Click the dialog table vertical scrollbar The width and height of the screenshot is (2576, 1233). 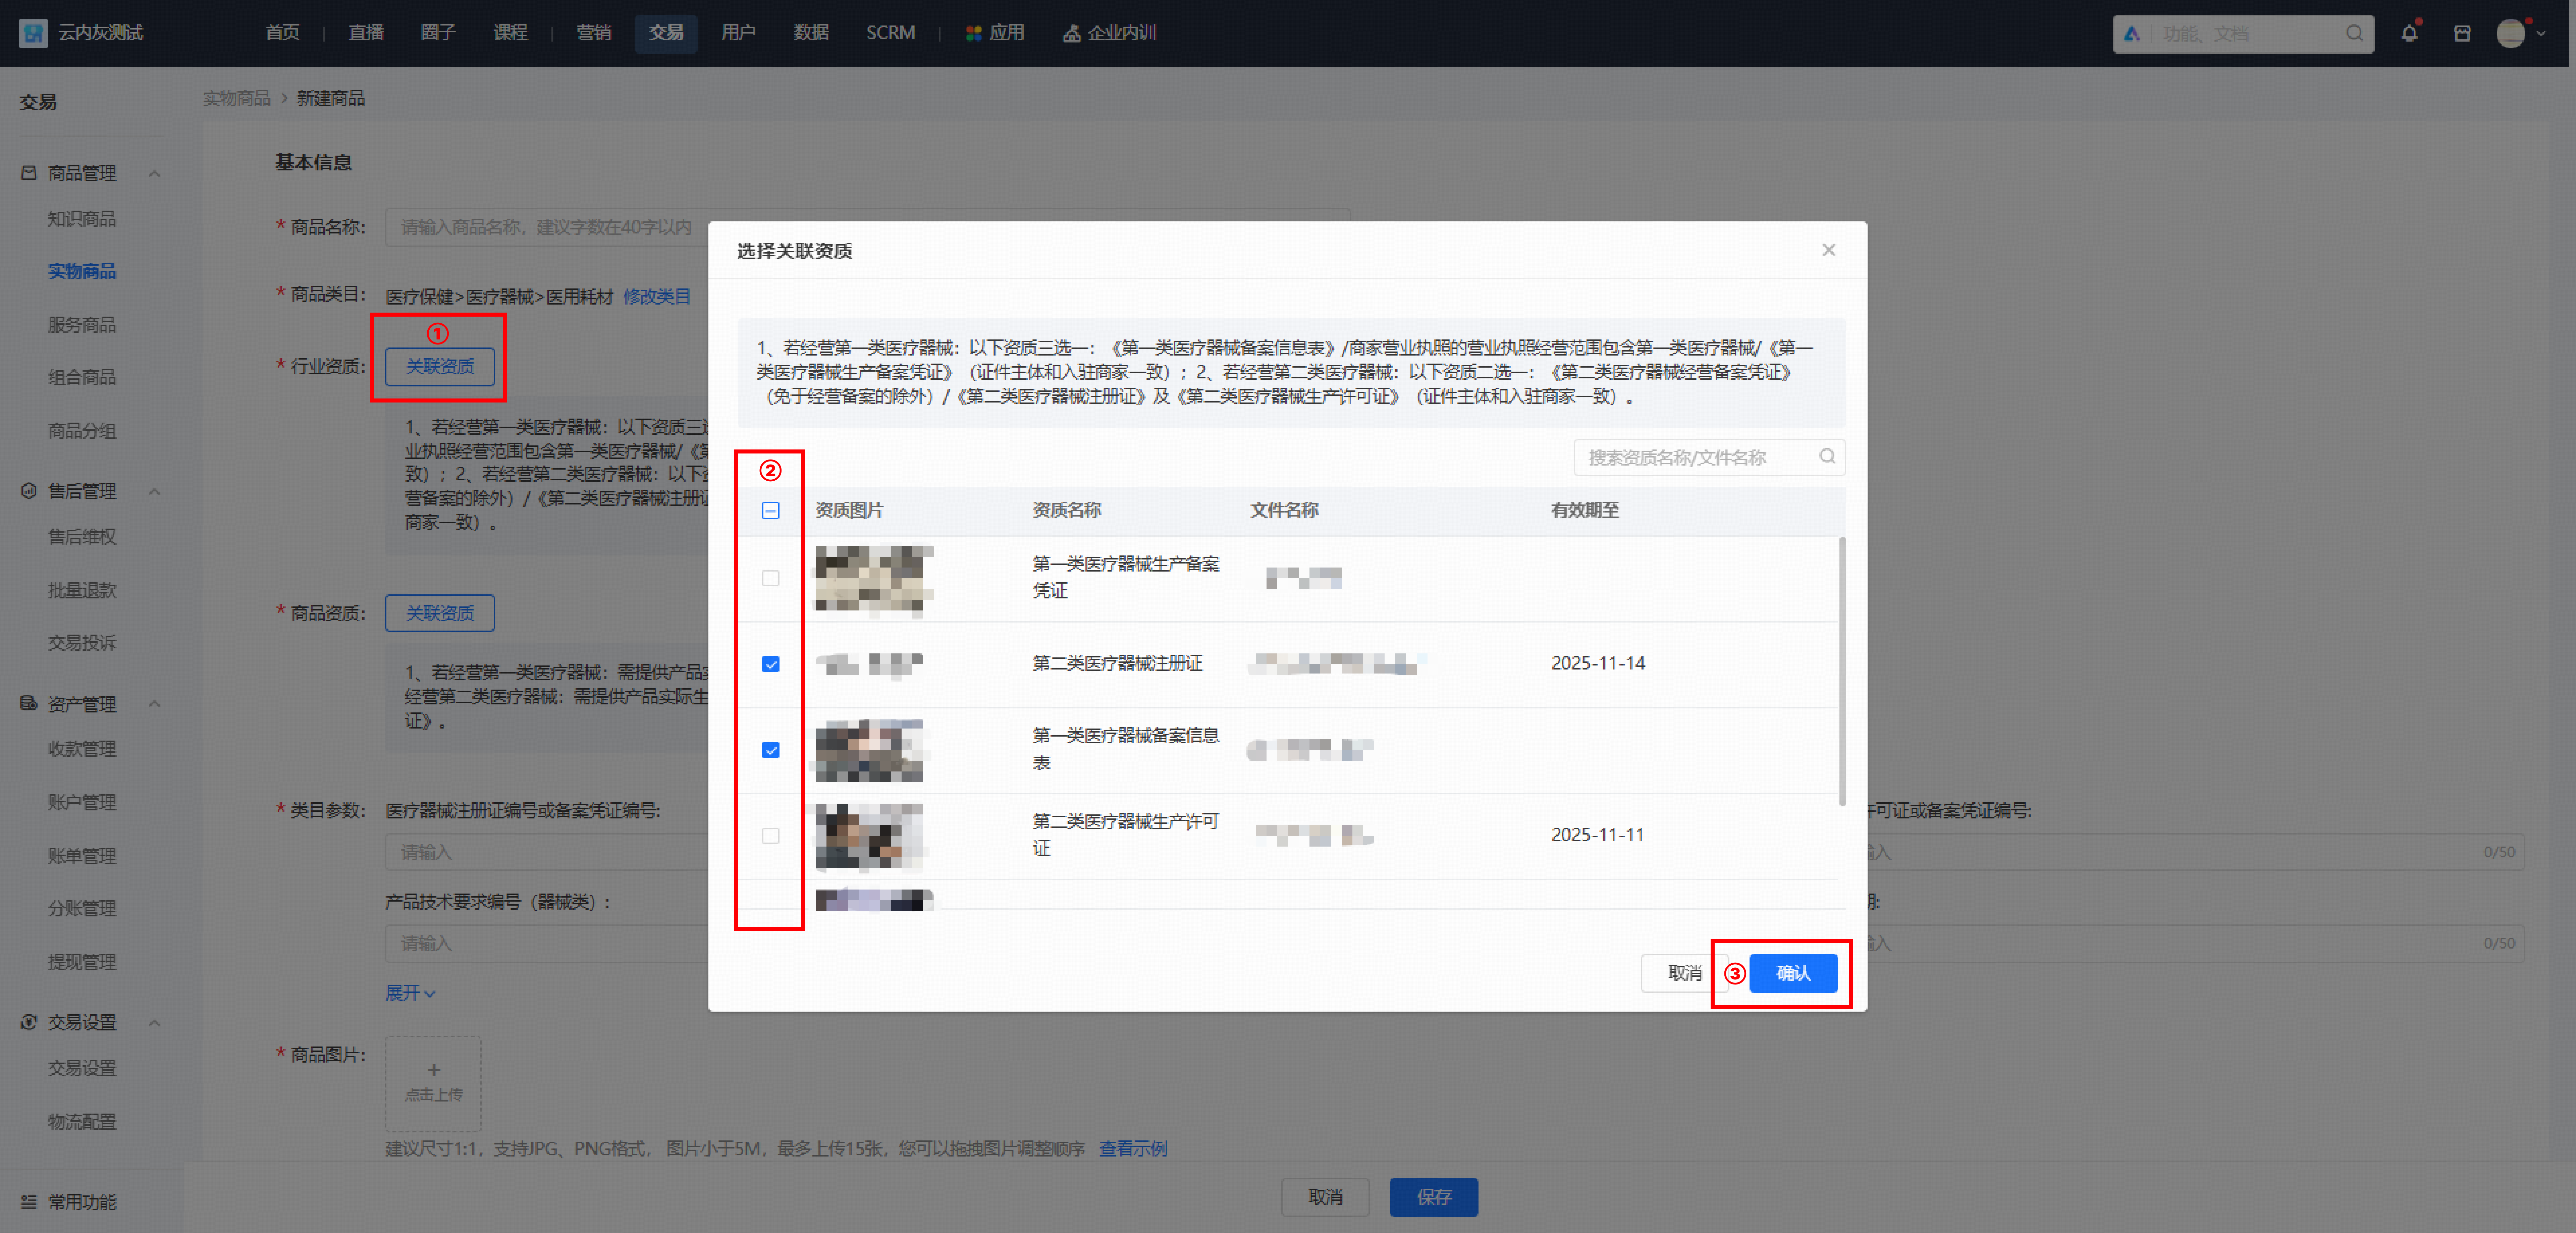click(x=1842, y=671)
